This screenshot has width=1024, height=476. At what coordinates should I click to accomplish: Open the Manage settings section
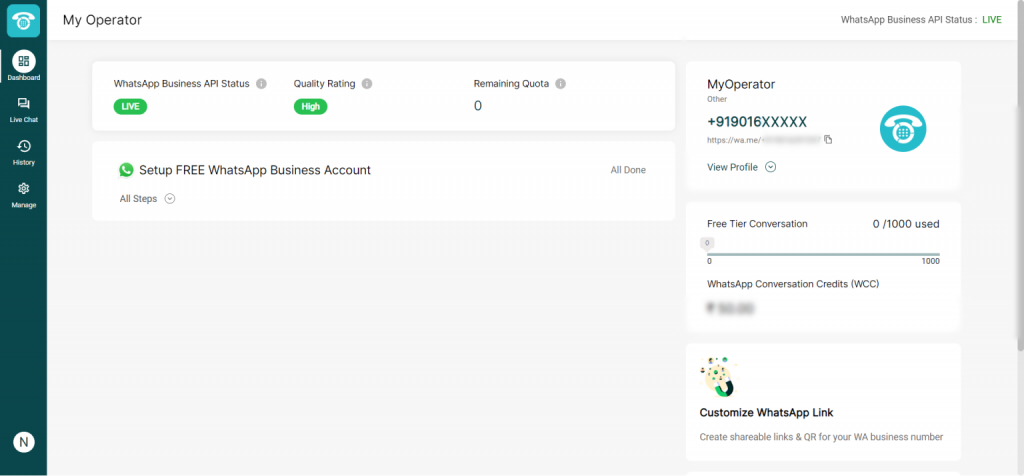[24, 195]
